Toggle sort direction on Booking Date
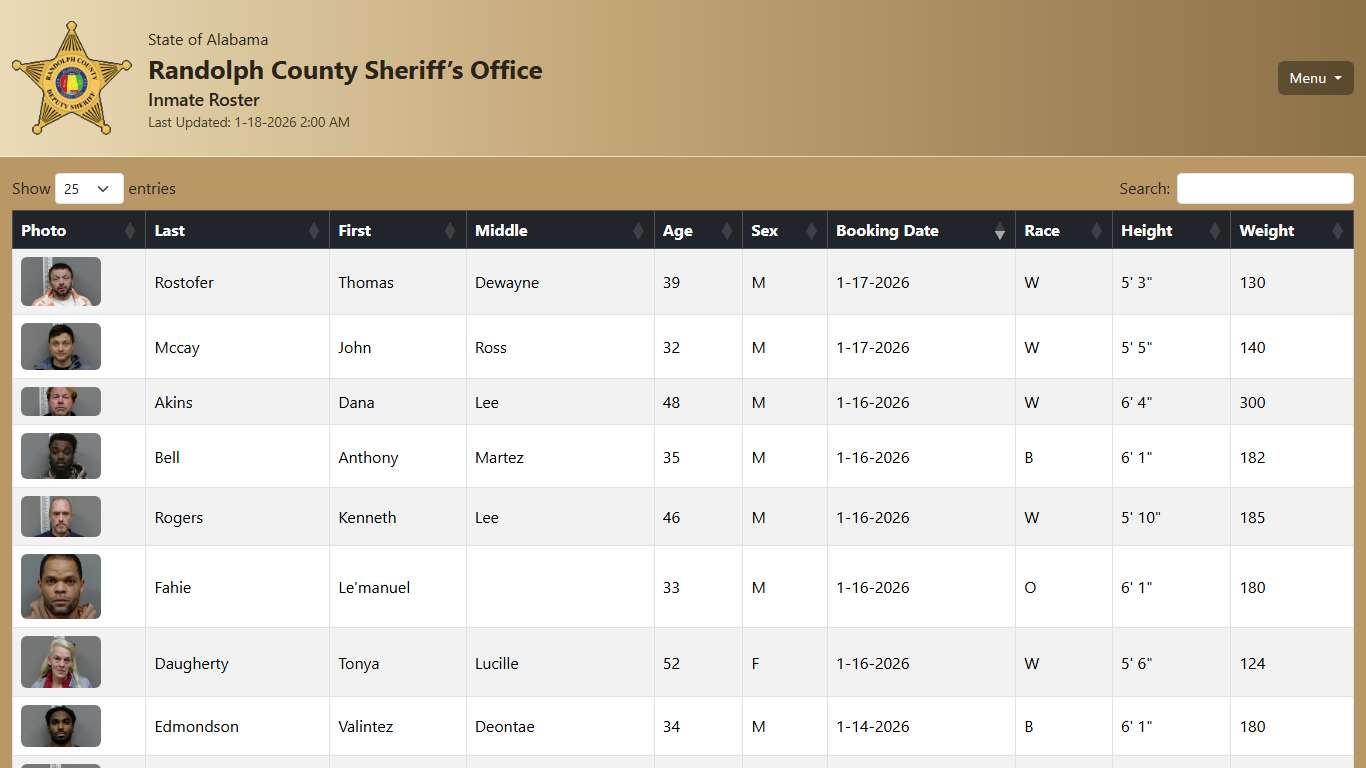This screenshot has height=768, width=1366. point(1000,230)
